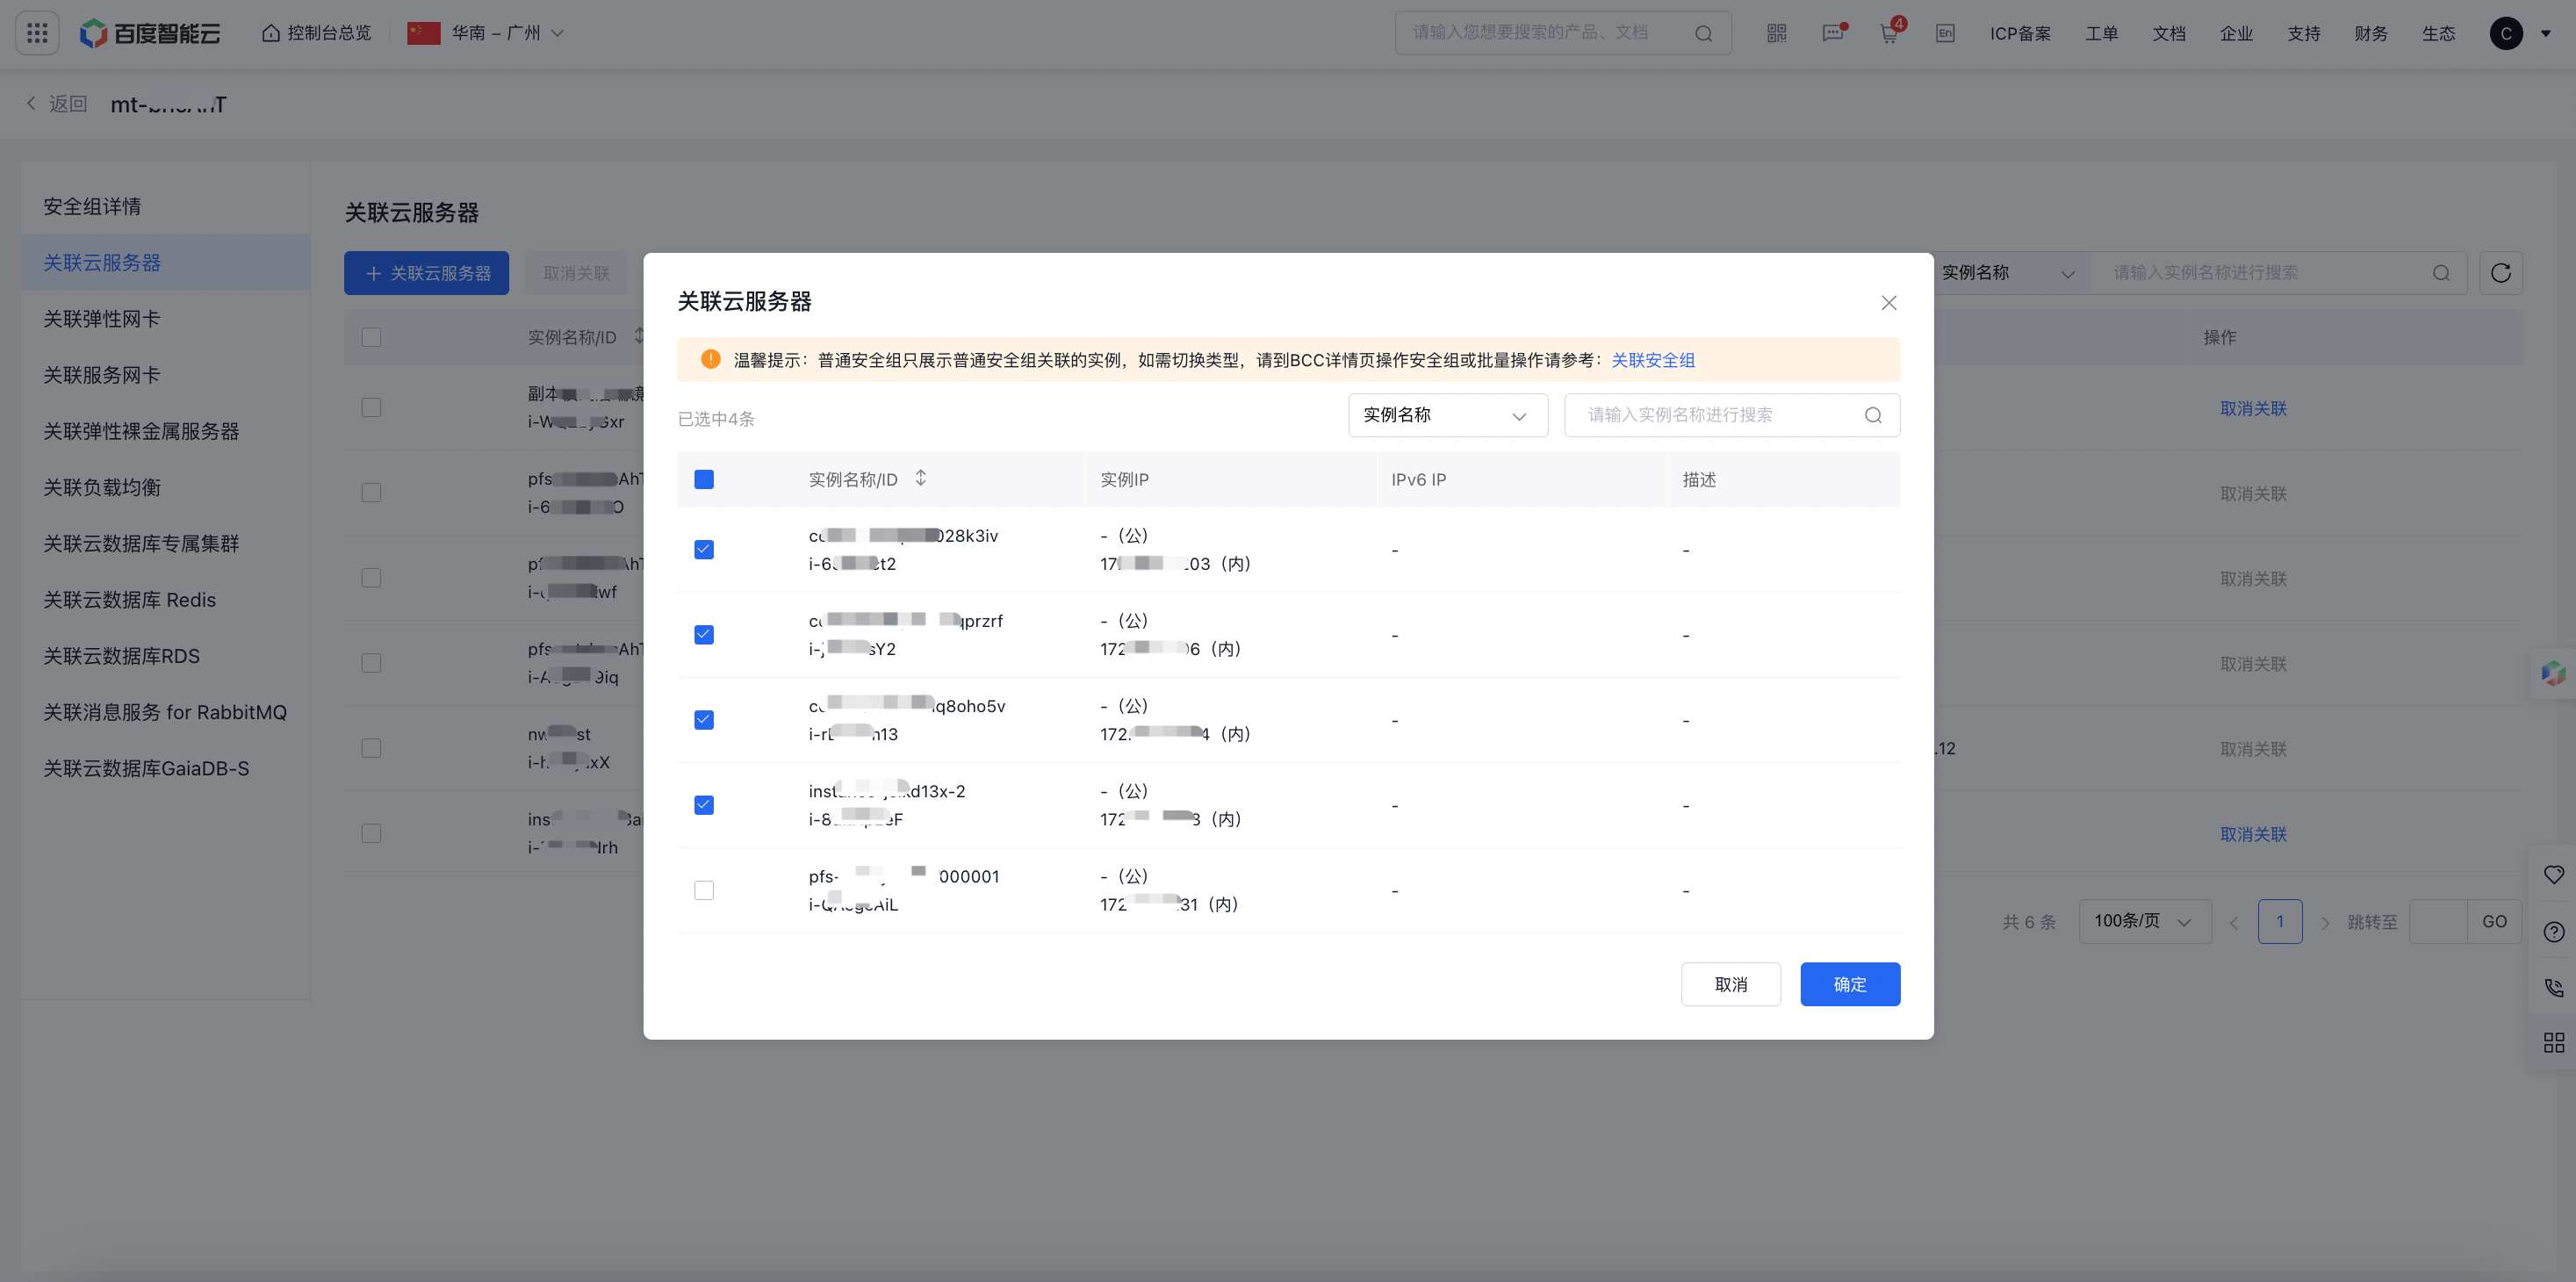Sort dialog list by instance name/ID
This screenshot has width=2576, height=1282.
click(921, 478)
